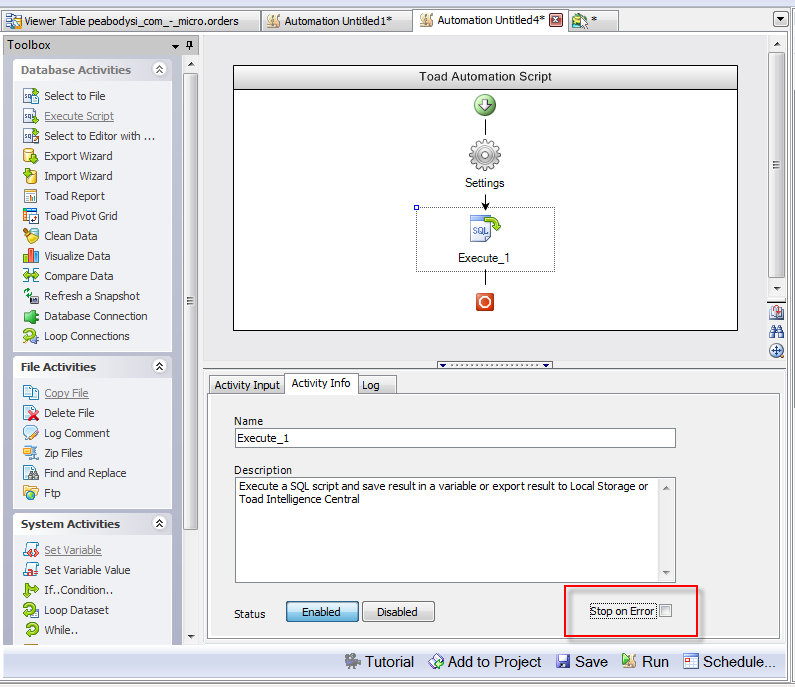The width and height of the screenshot is (795, 687).
Task: Pick the Toad Pivot Grid activity
Action: coord(70,216)
